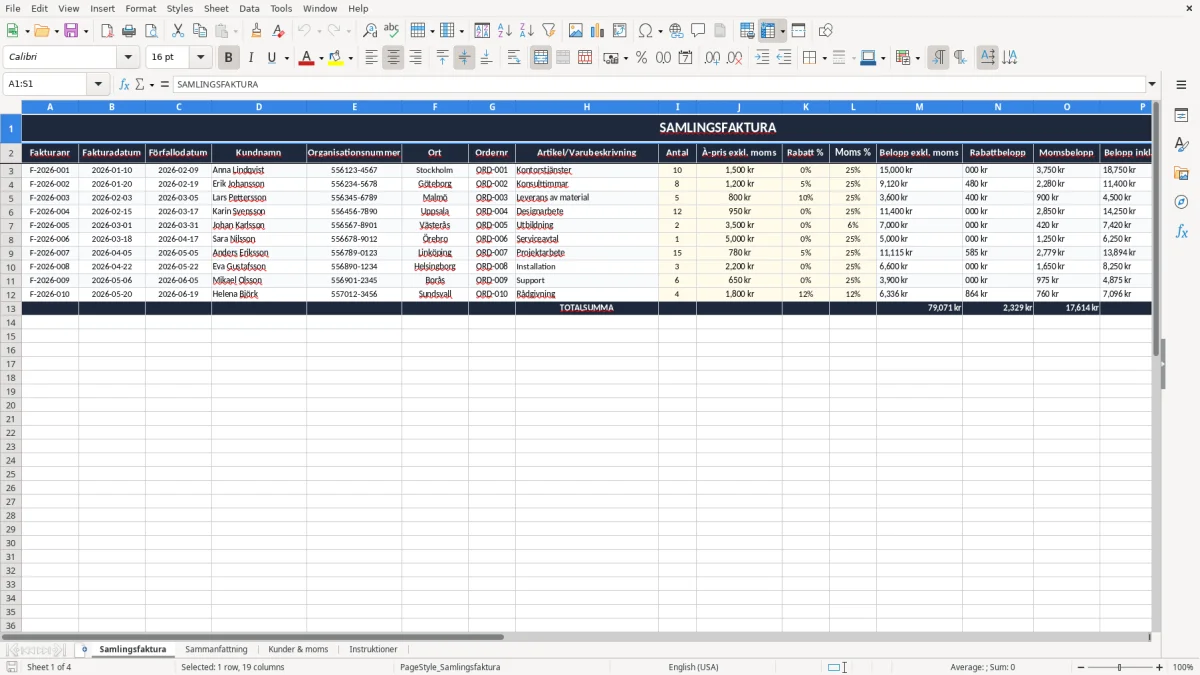The image size is (1200, 675).
Task: Toggle Bold formatting
Action: click(228, 58)
